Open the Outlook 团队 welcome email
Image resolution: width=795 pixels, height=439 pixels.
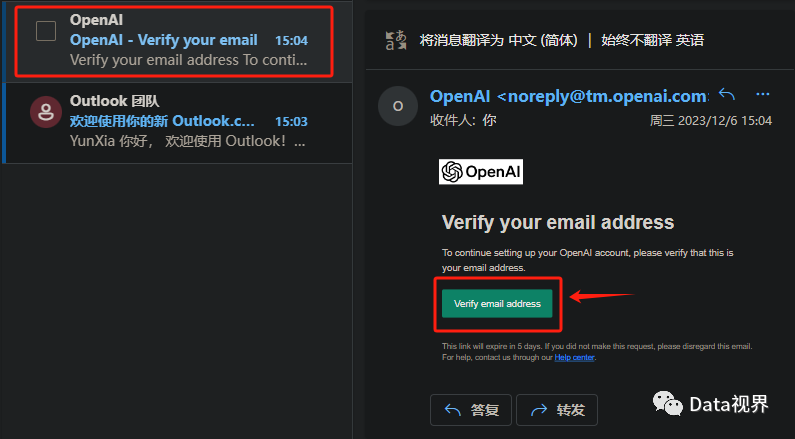pos(177,123)
